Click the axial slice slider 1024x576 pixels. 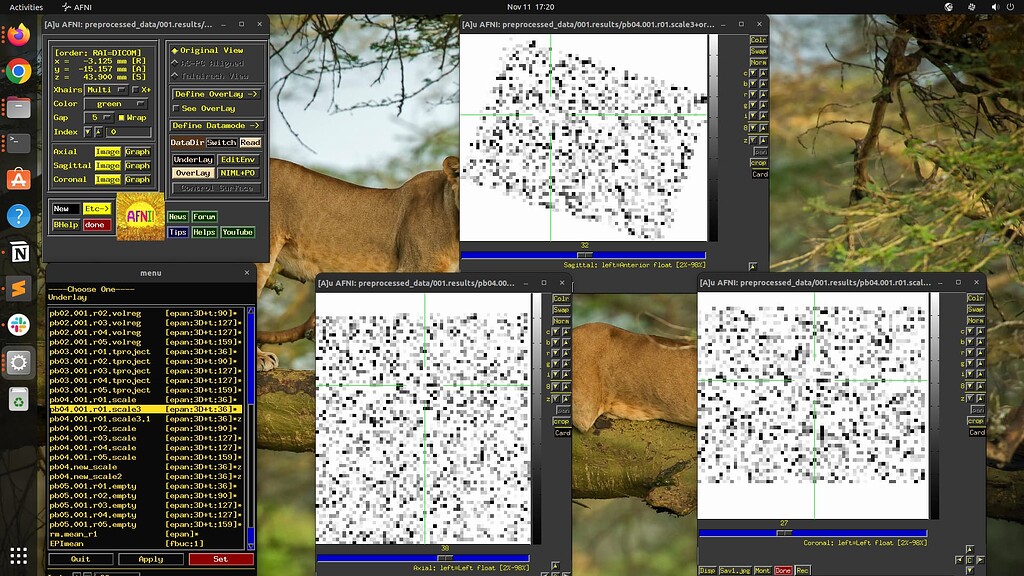[x=423, y=558]
